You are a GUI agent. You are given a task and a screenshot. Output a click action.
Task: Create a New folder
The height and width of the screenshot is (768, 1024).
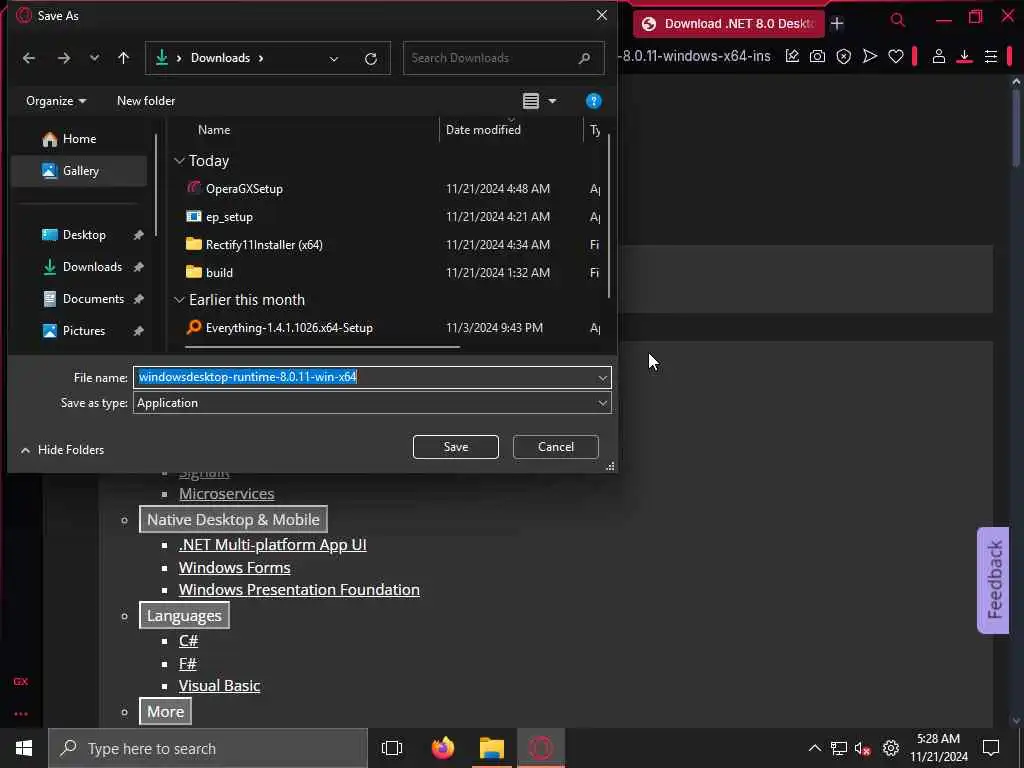click(x=146, y=101)
